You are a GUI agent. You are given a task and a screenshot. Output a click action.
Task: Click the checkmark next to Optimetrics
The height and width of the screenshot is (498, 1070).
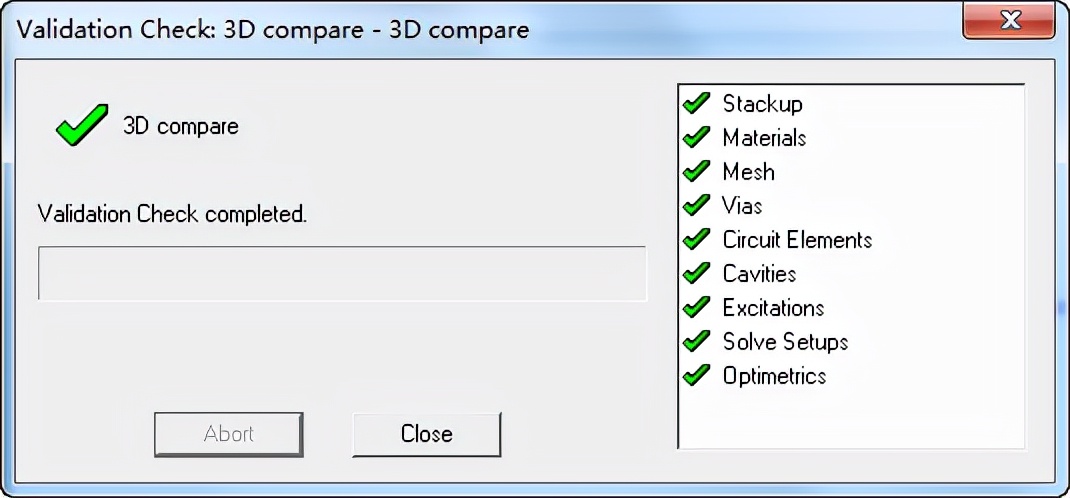(x=696, y=375)
